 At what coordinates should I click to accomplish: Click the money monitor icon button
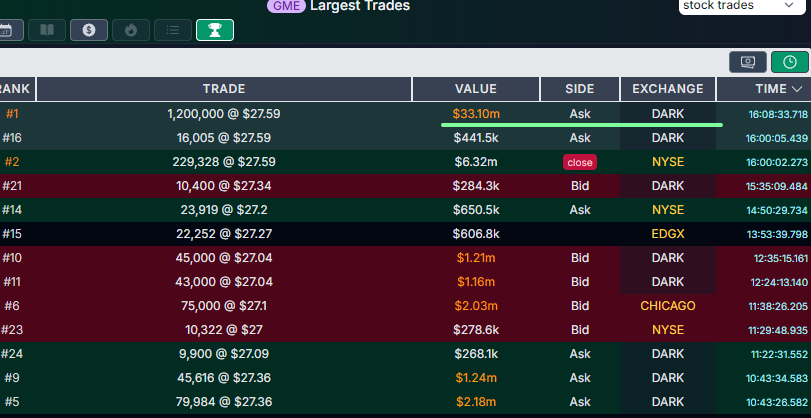click(x=748, y=62)
